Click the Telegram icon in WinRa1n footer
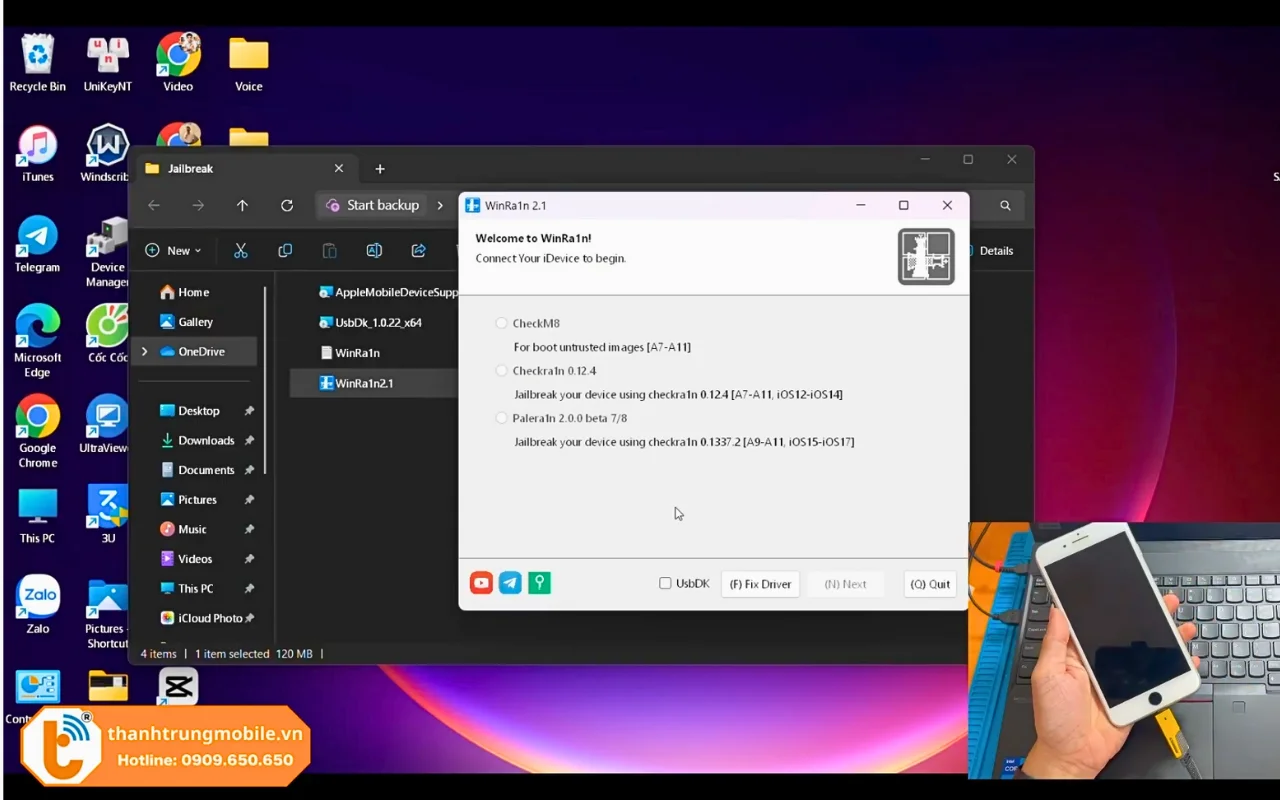 tap(510, 583)
